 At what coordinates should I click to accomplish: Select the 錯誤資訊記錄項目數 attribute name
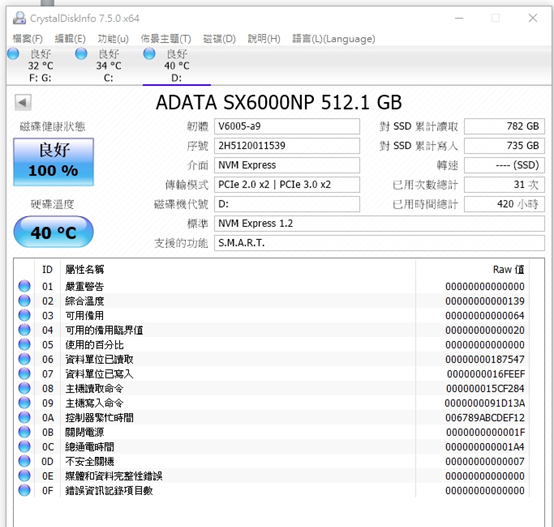(109, 491)
